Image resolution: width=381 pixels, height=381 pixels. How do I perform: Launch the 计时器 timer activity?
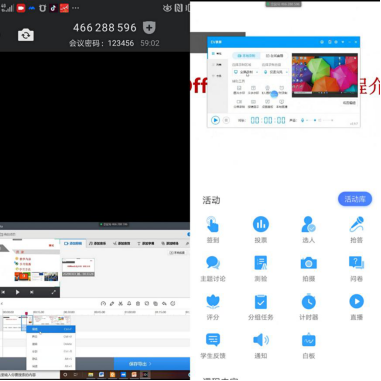click(309, 301)
